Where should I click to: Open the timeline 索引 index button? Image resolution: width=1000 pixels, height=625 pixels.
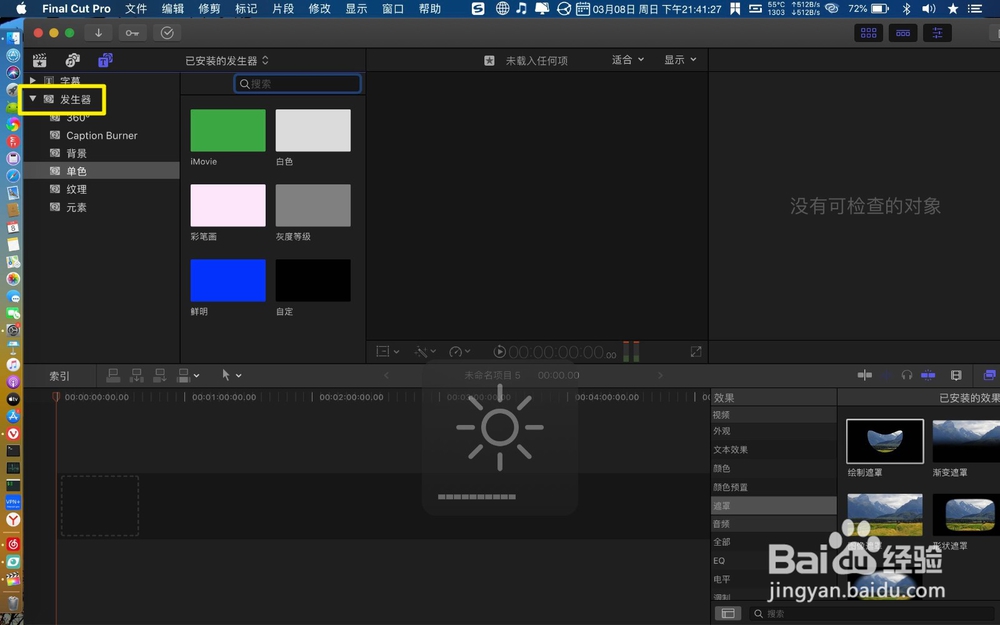59,376
